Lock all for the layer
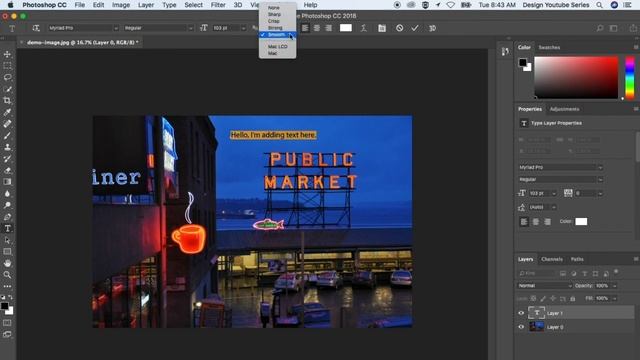 click(x=573, y=298)
